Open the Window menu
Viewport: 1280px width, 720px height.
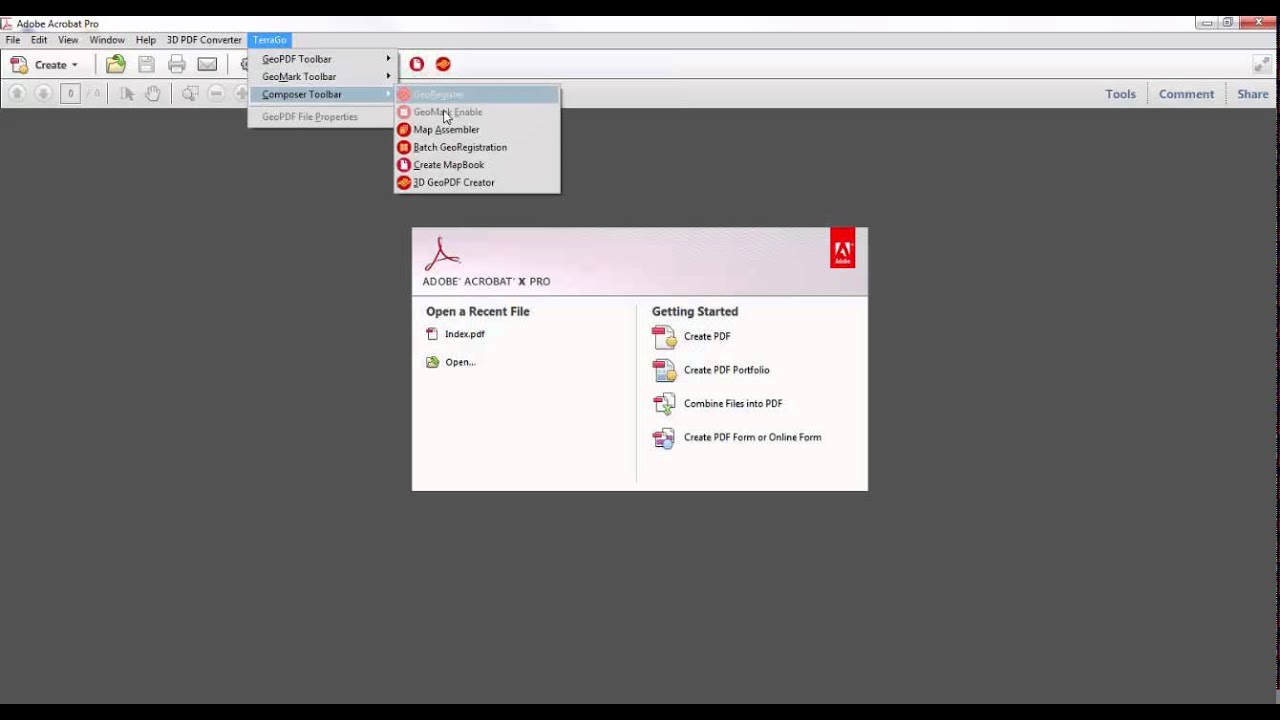(107, 40)
